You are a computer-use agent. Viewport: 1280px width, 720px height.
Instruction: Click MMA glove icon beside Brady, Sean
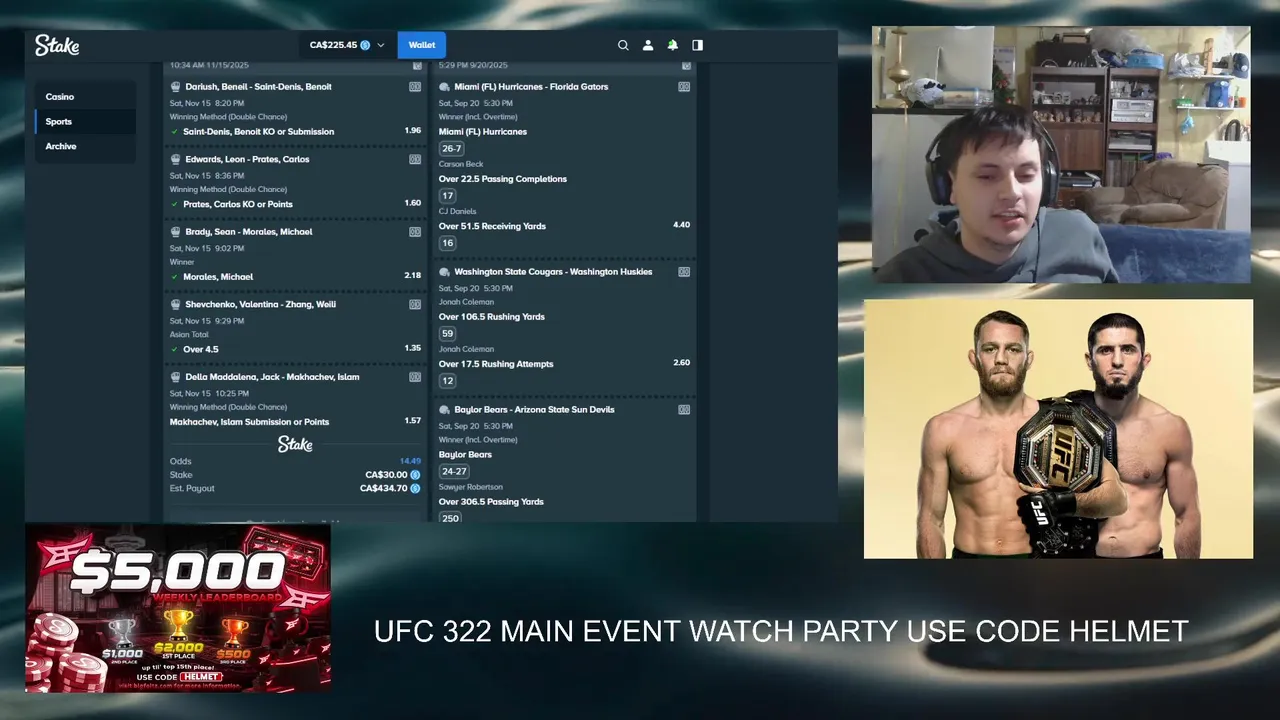point(175,232)
